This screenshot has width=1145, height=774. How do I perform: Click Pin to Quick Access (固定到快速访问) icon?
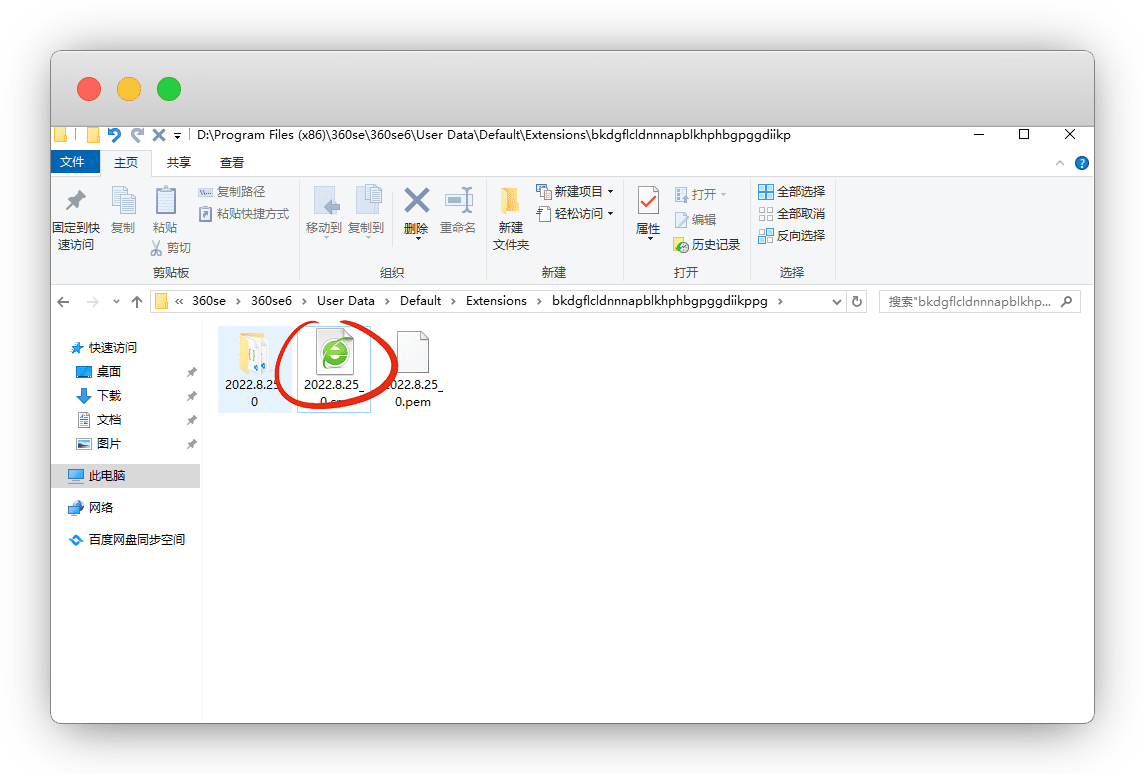point(75,203)
